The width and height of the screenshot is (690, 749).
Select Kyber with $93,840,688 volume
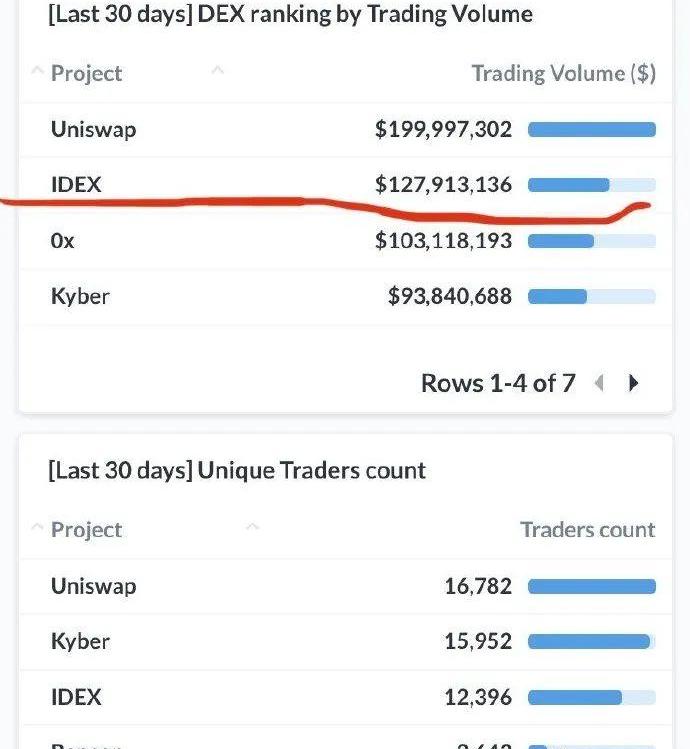click(x=80, y=296)
